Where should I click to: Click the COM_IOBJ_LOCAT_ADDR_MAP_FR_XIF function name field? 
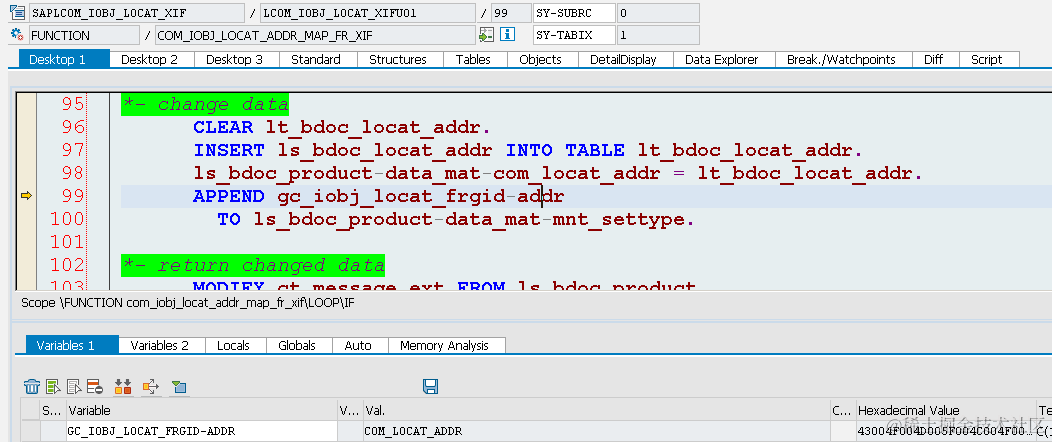tap(315, 35)
